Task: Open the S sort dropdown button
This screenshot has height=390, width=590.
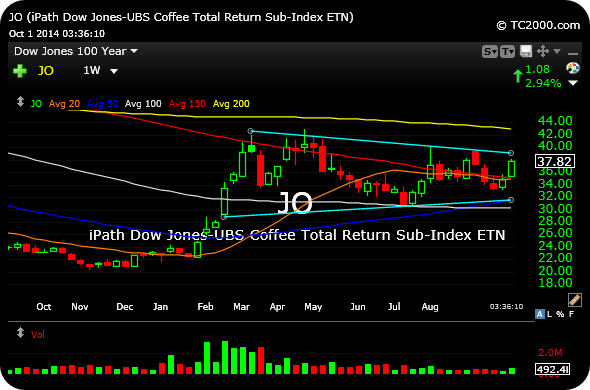Action: tap(490, 52)
